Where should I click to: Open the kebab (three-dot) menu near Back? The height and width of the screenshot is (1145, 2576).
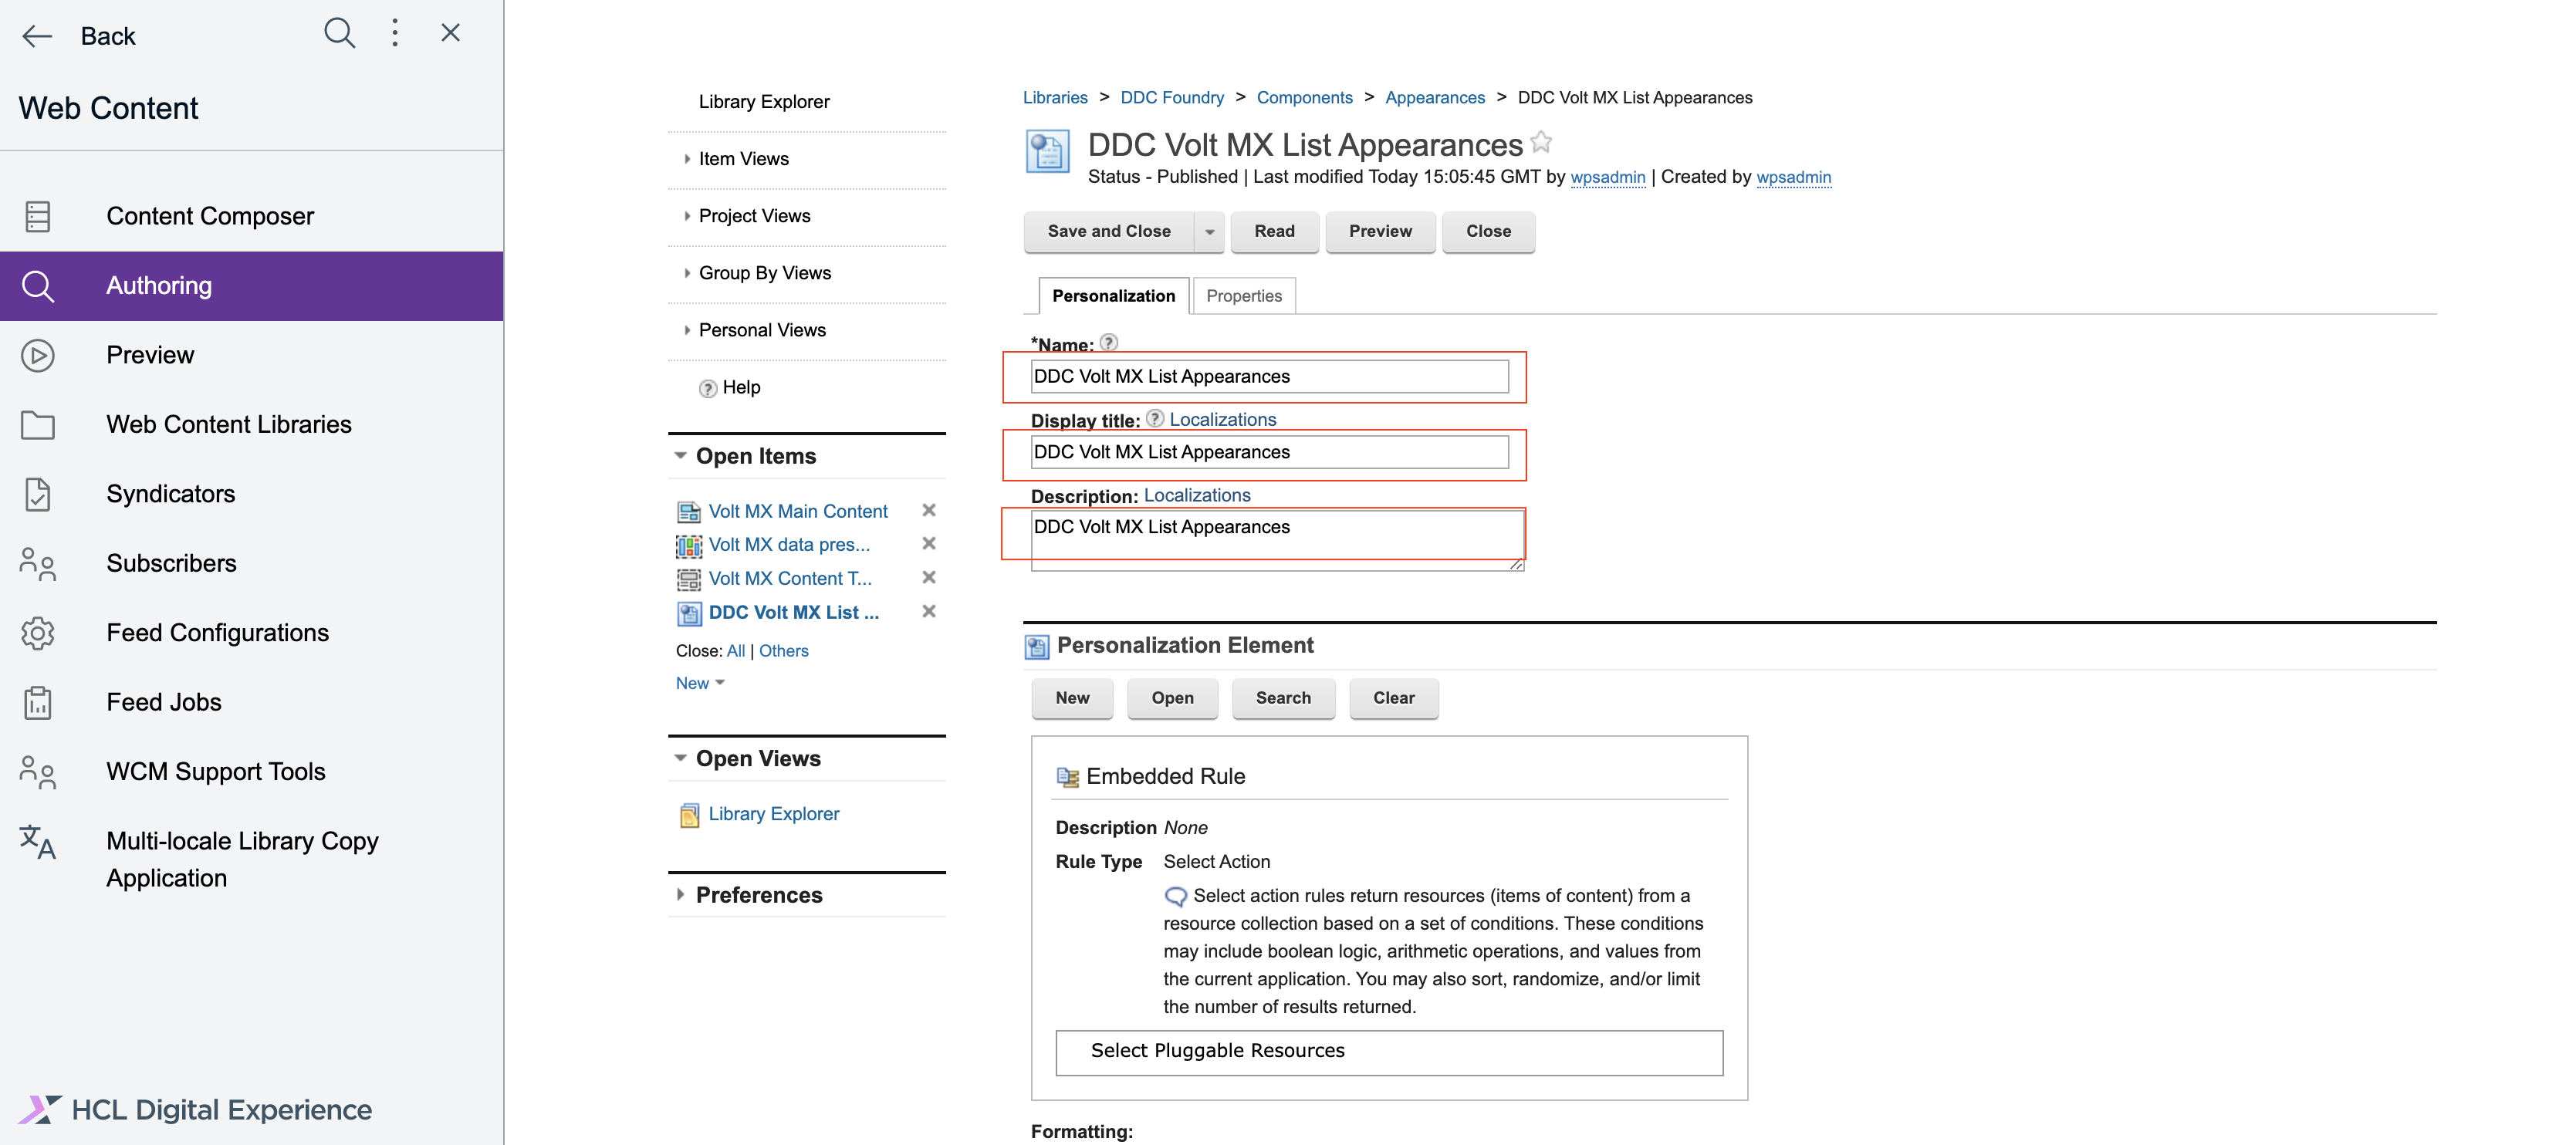[x=395, y=32]
